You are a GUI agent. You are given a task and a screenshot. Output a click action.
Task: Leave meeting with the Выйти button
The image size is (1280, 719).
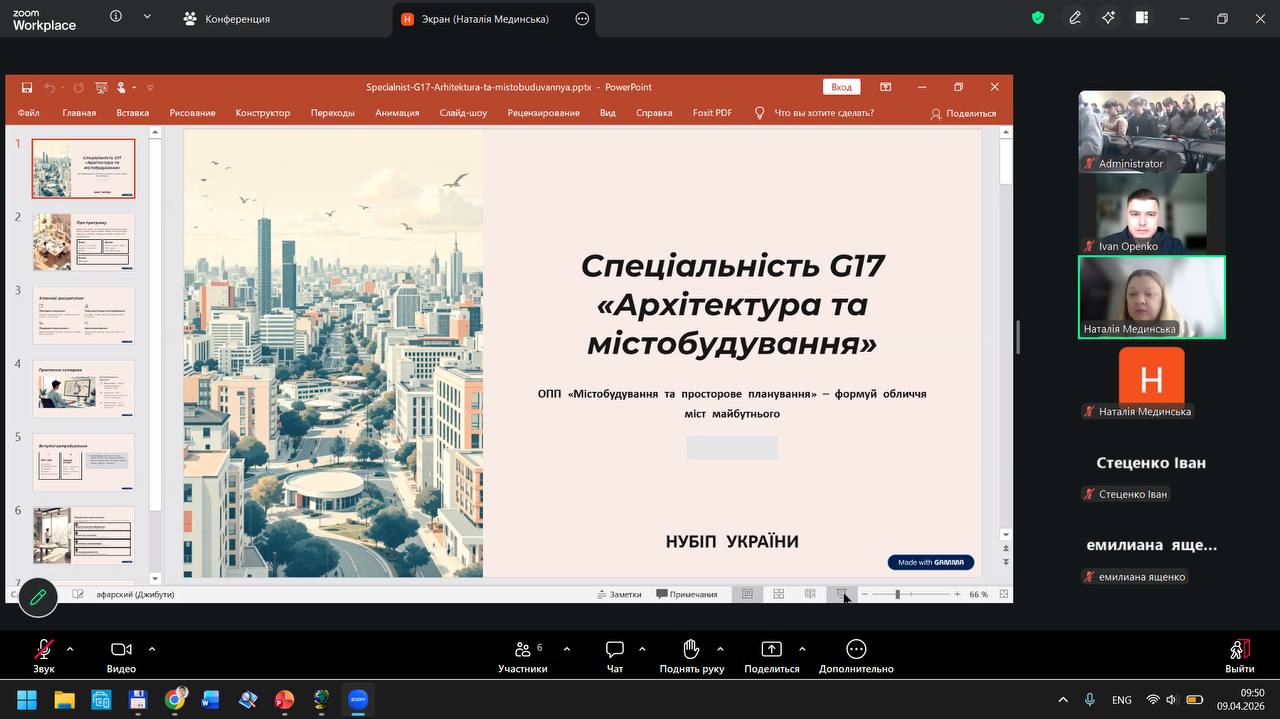tap(1240, 656)
